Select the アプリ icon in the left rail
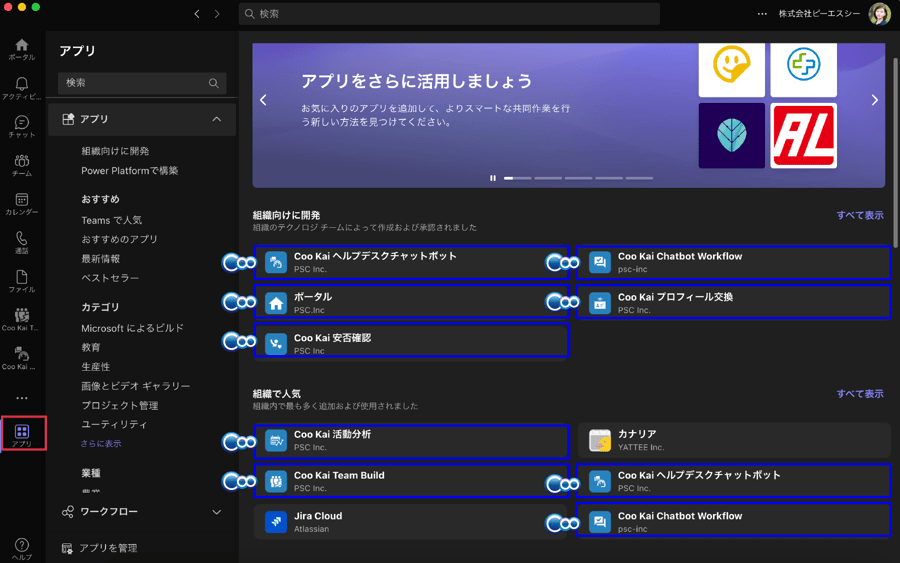The width and height of the screenshot is (900, 563). [x=22, y=434]
